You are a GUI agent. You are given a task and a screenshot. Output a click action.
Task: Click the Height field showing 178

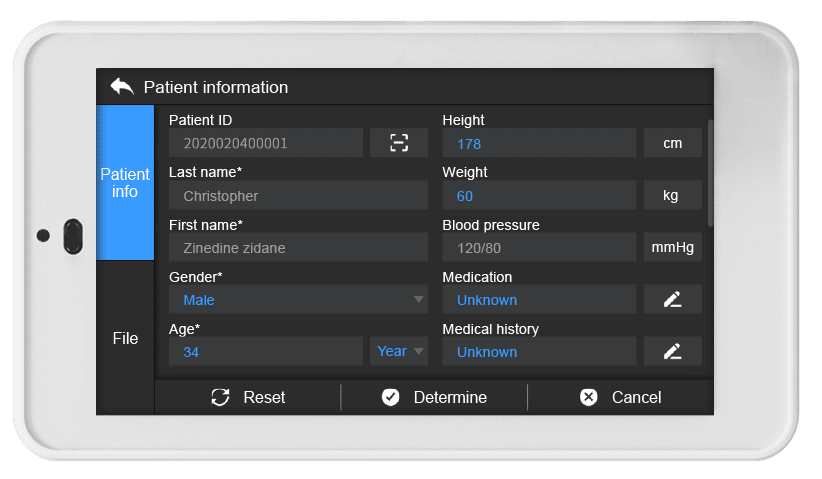pos(539,143)
